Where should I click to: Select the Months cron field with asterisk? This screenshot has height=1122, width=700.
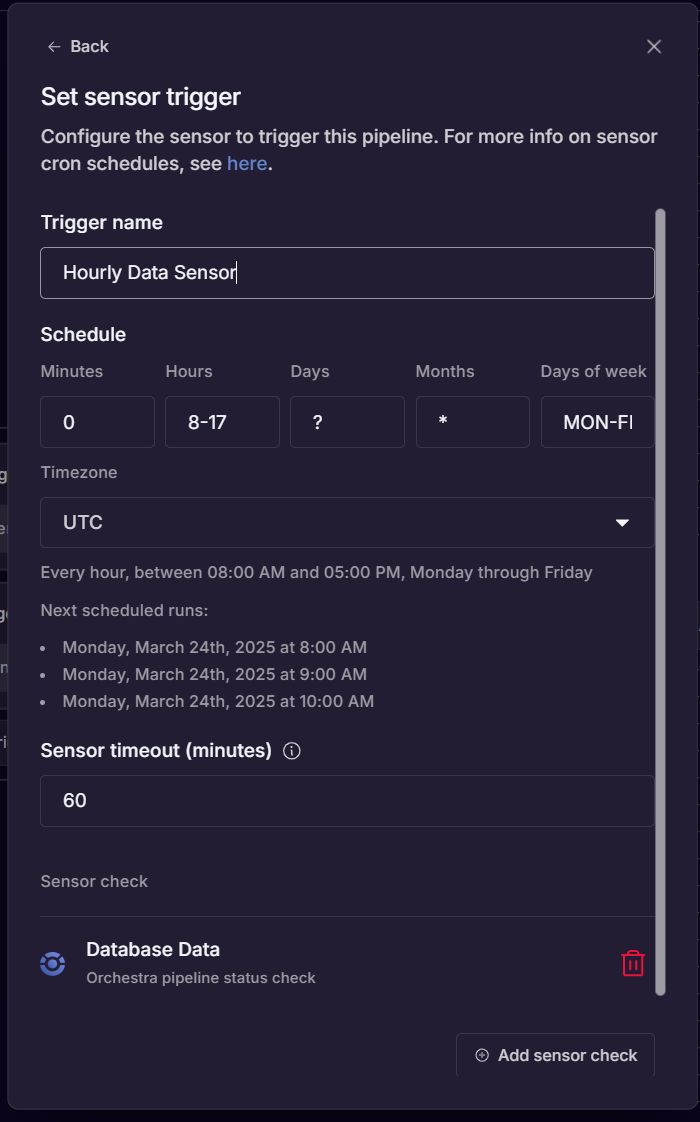(x=472, y=422)
